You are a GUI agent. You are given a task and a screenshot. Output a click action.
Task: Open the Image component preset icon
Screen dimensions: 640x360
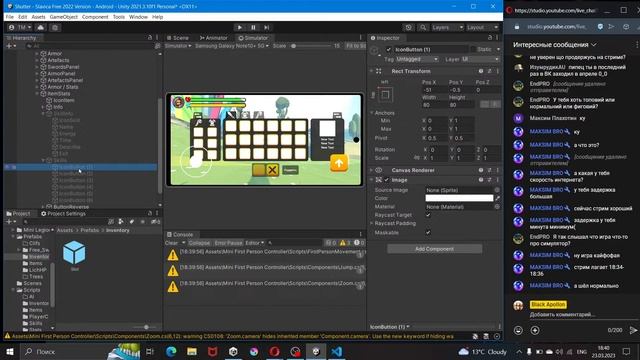(x=489, y=180)
